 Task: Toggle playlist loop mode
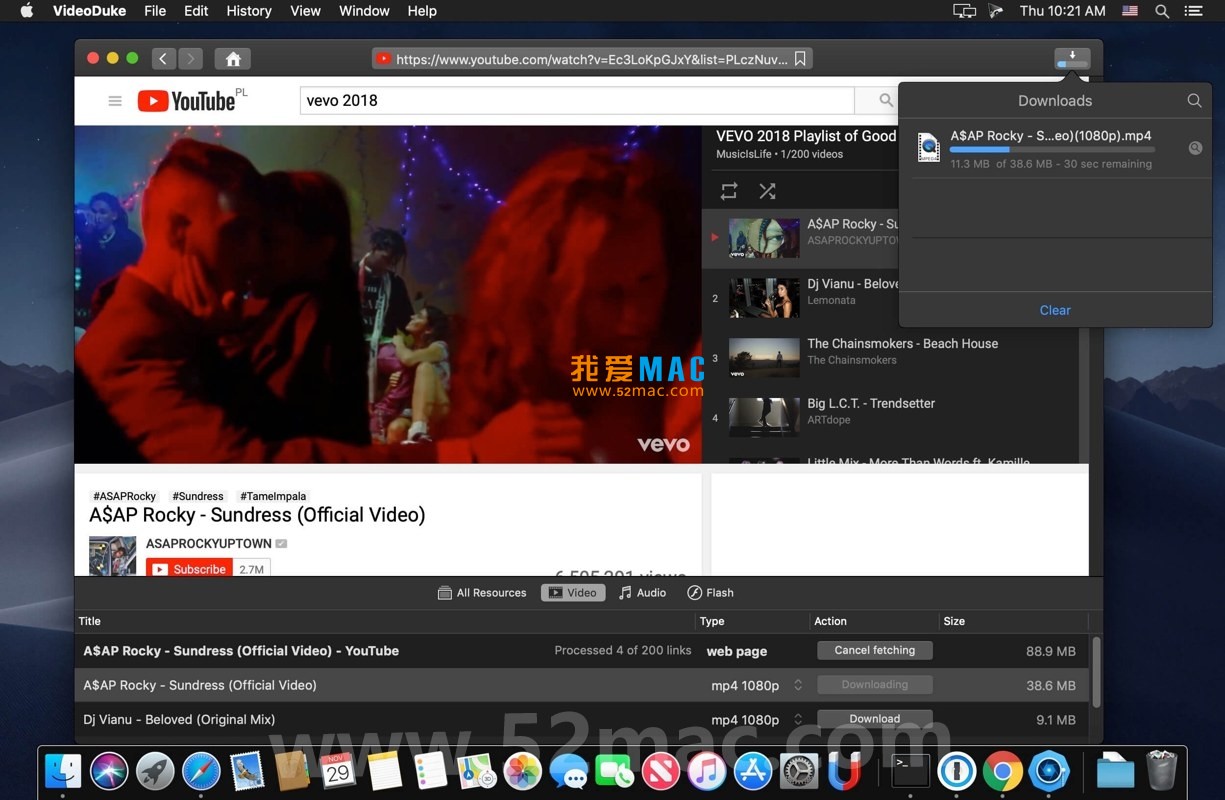[x=729, y=191]
